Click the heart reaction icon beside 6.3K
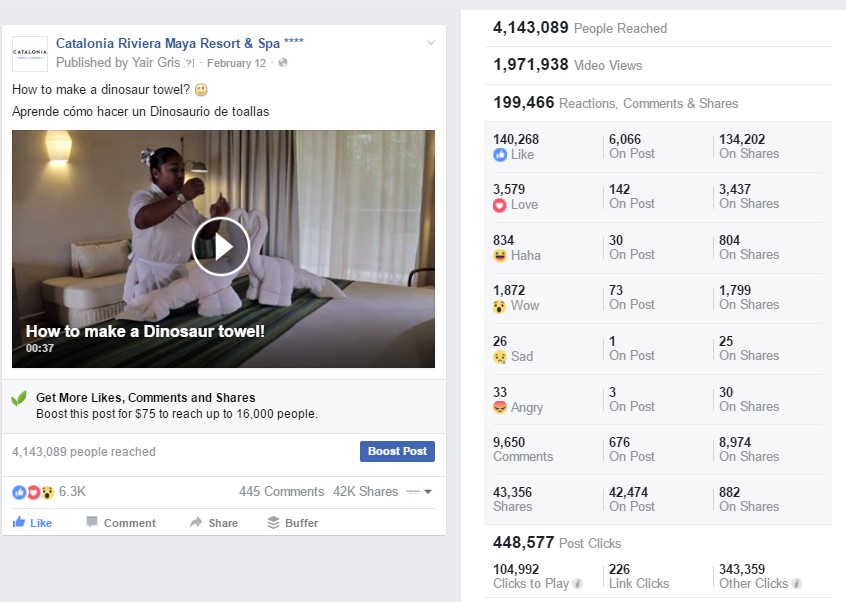The width and height of the screenshot is (846, 602). pos(33,492)
